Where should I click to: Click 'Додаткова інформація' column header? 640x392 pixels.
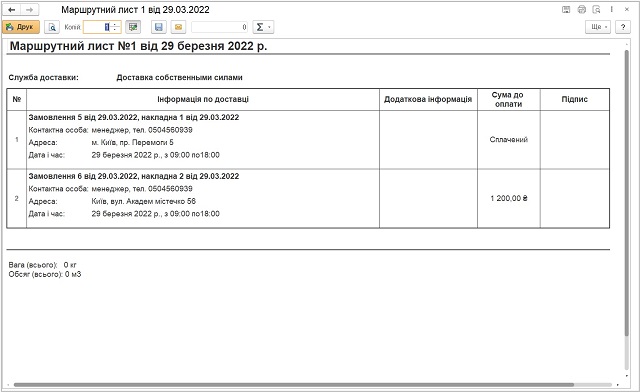pyautogui.click(x=428, y=99)
